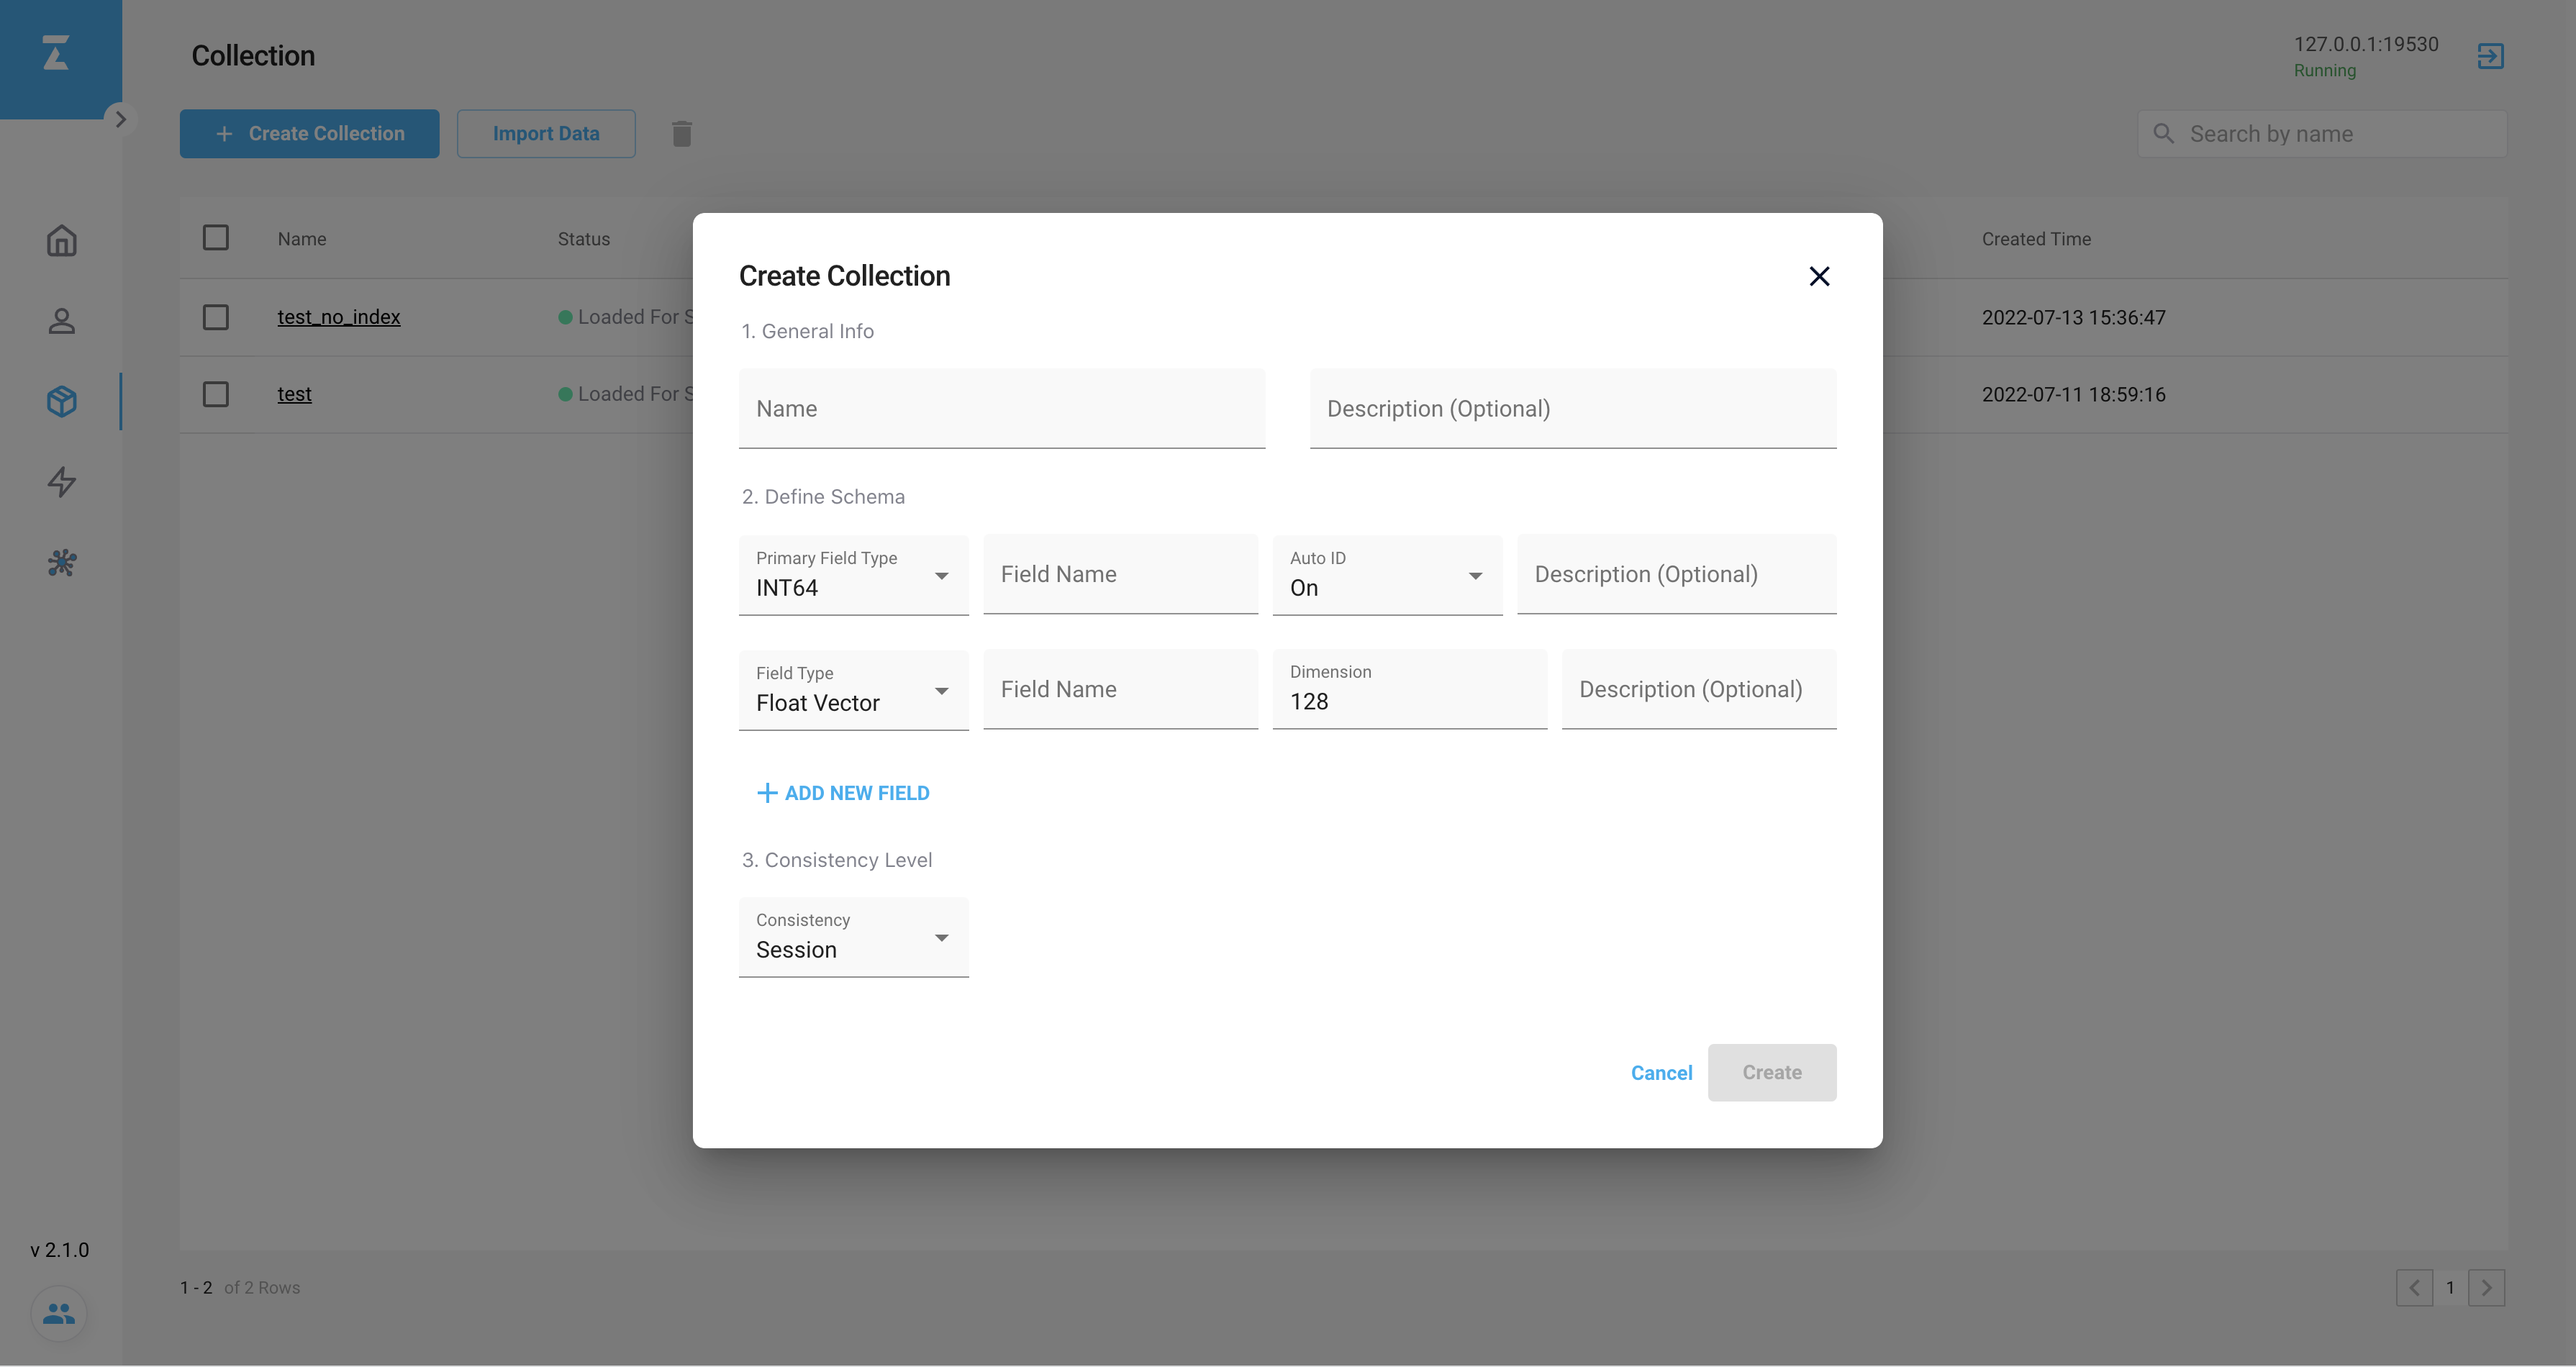Select the Collection cube icon in sidebar
The width and height of the screenshot is (2576, 1367).
pyautogui.click(x=61, y=402)
